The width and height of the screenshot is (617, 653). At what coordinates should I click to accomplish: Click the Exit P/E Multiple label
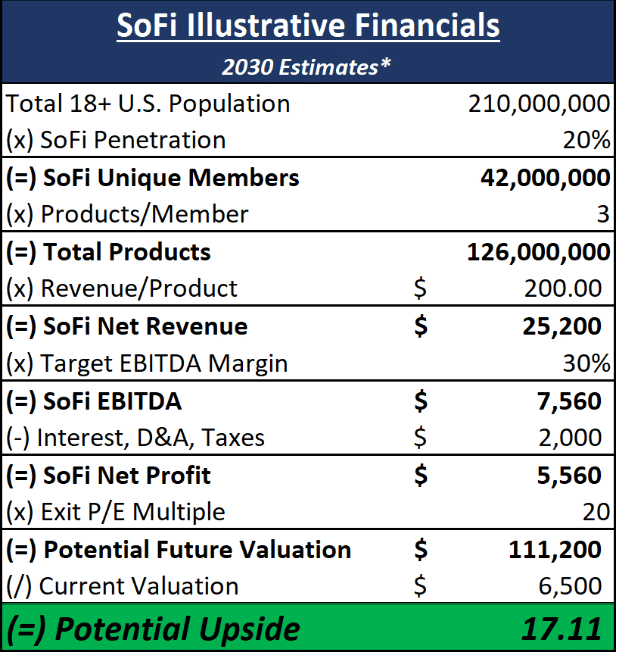point(116,512)
